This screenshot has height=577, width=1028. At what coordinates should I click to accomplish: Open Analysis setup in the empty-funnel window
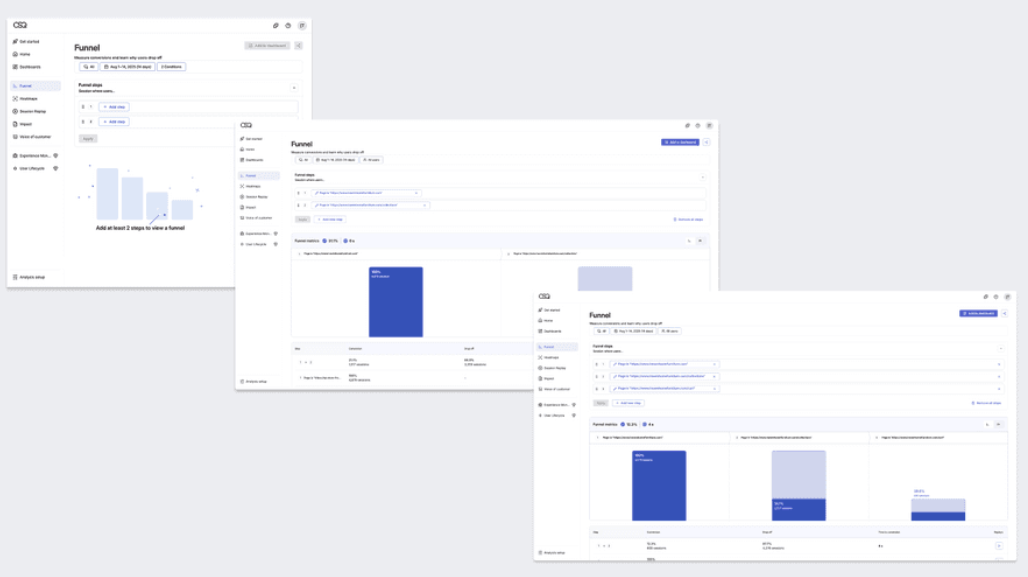pyautogui.click(x=29, y=277)
